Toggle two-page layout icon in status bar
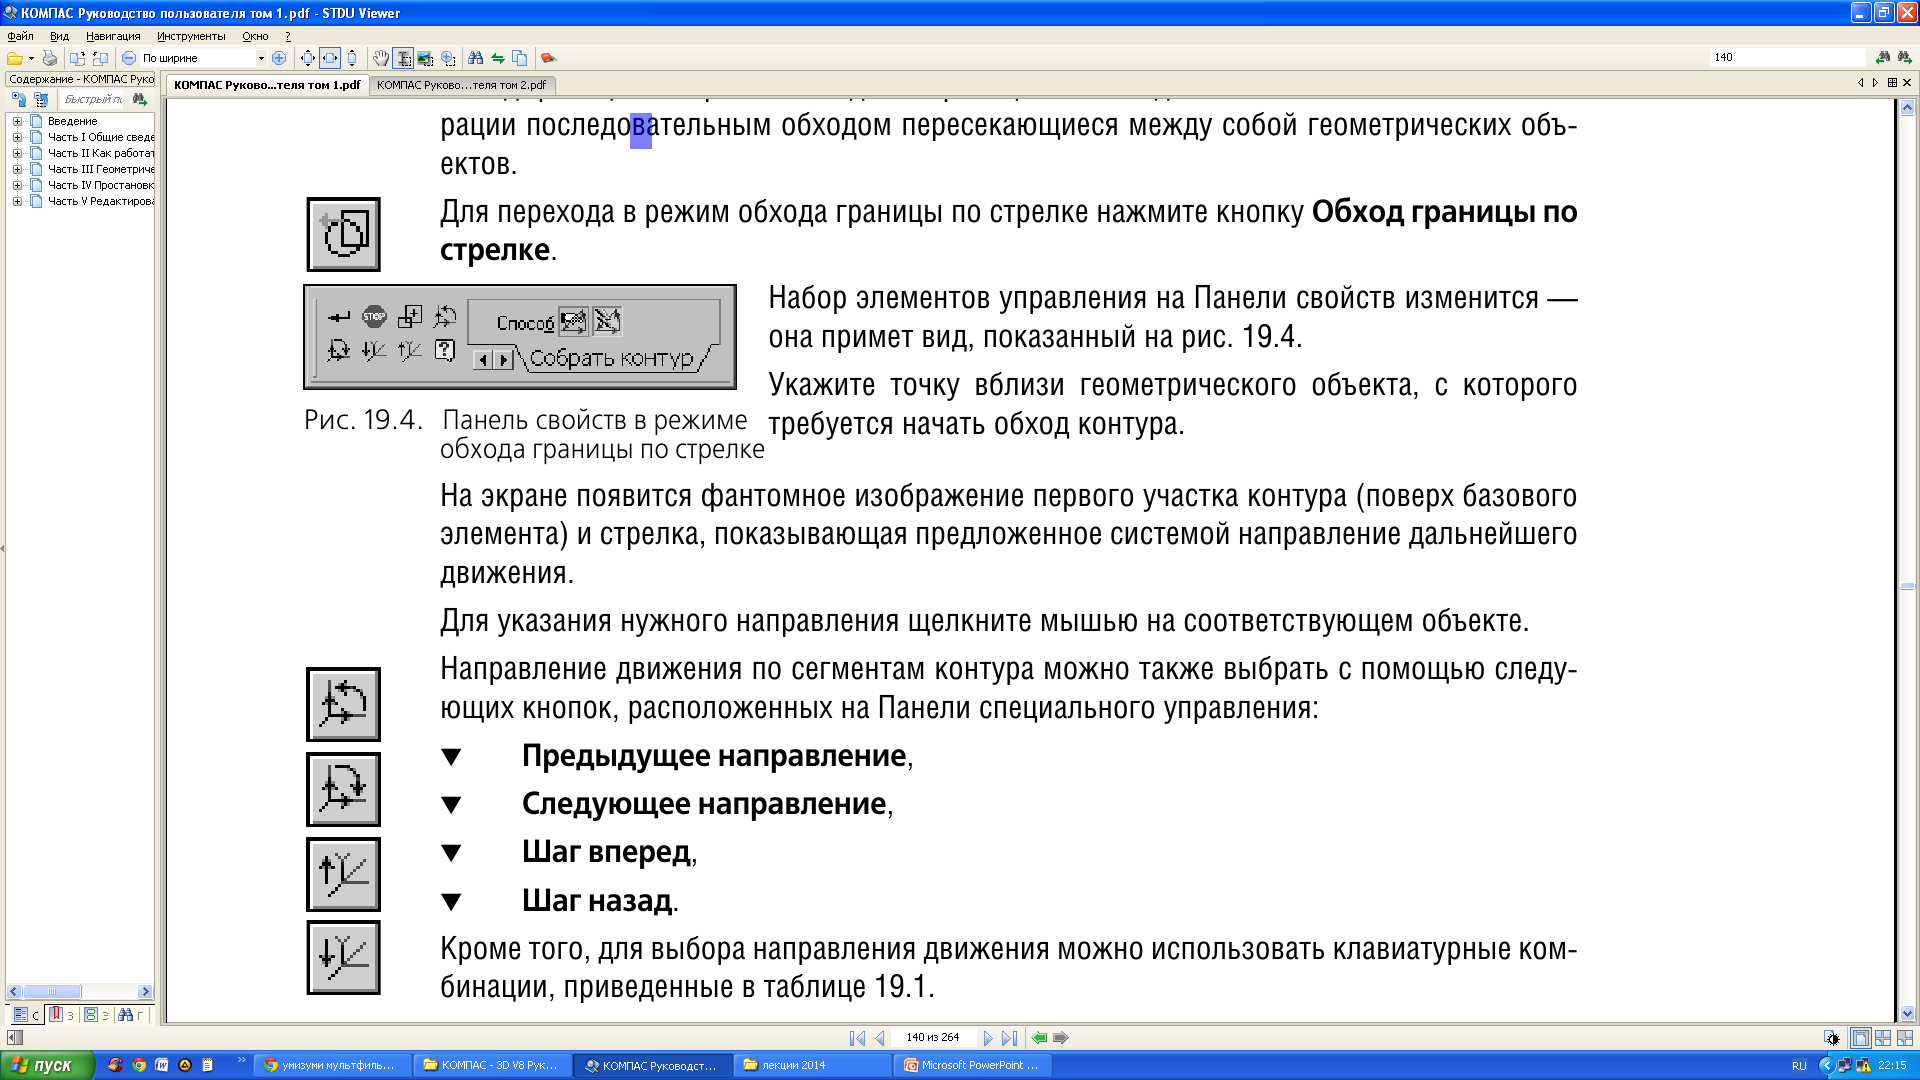This screenshot has width=1920, height=1080. pyautogui.click(x=1883, y=1038)
